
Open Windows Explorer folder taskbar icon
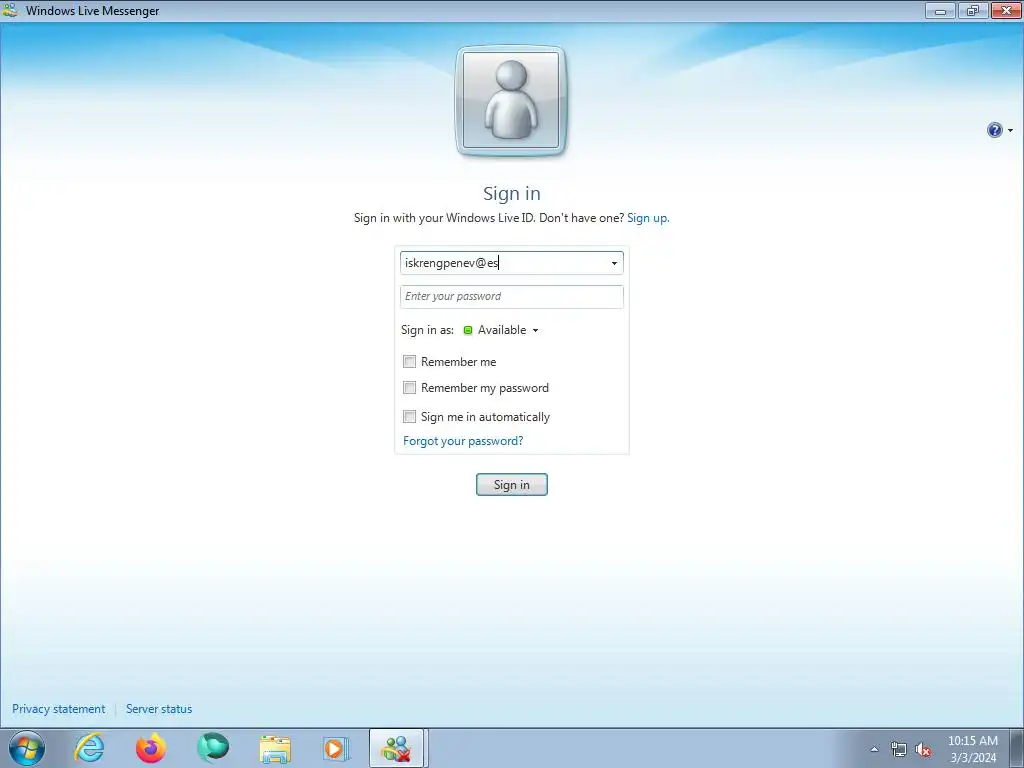coord(275,748)
